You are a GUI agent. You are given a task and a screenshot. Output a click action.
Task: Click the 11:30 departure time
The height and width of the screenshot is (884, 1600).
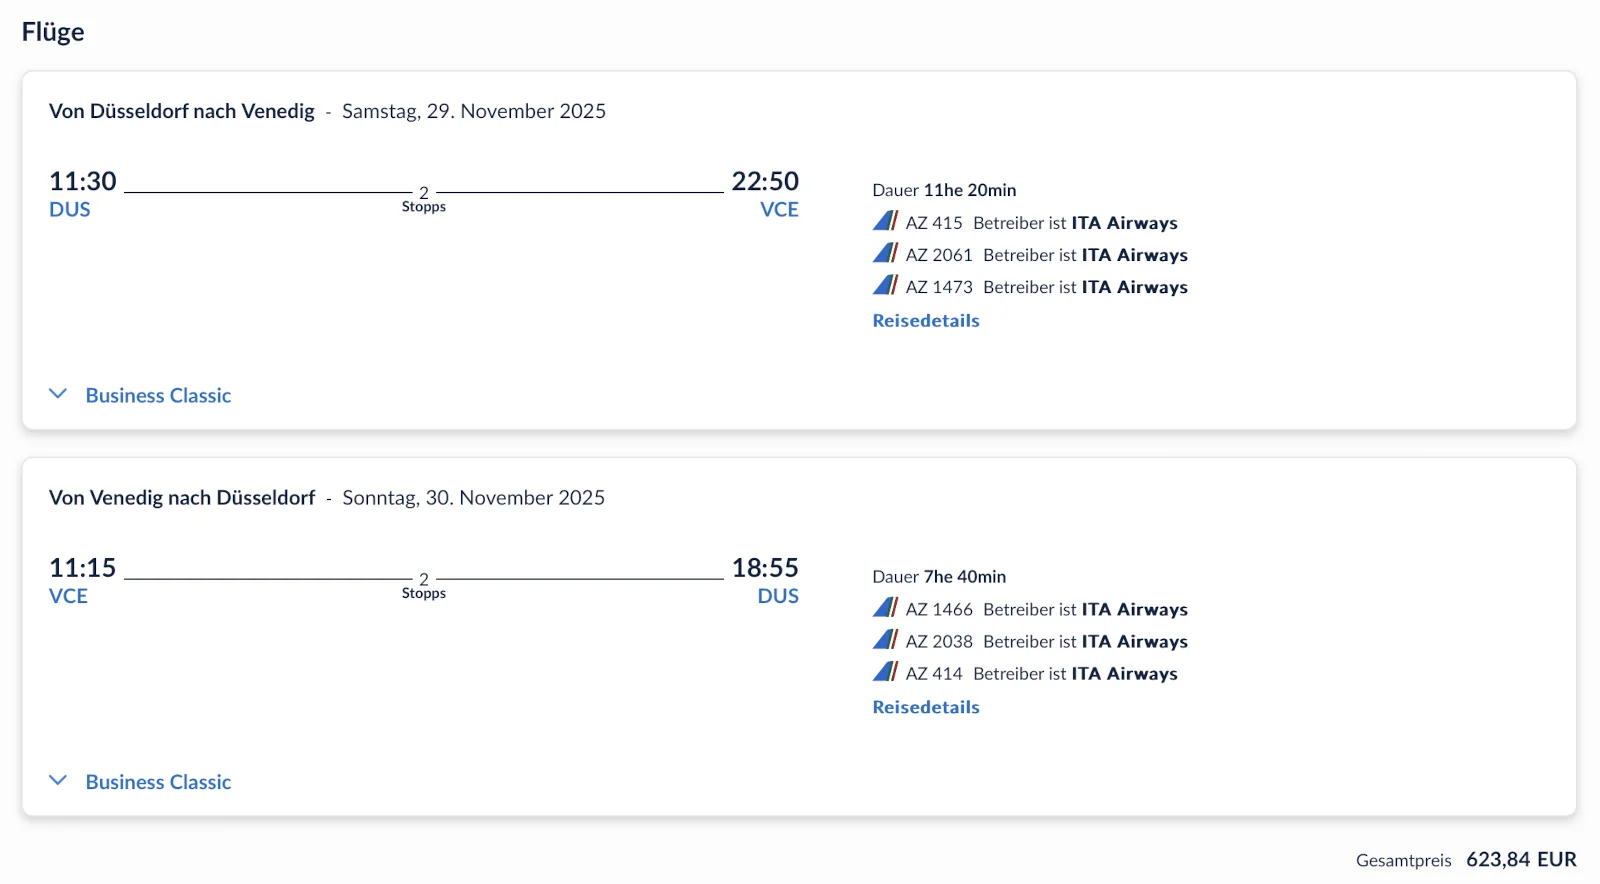[x=83, y=181]
